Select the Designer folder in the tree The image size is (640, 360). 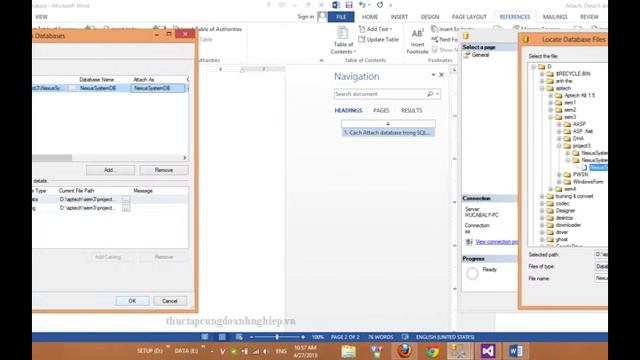point(565,211)
